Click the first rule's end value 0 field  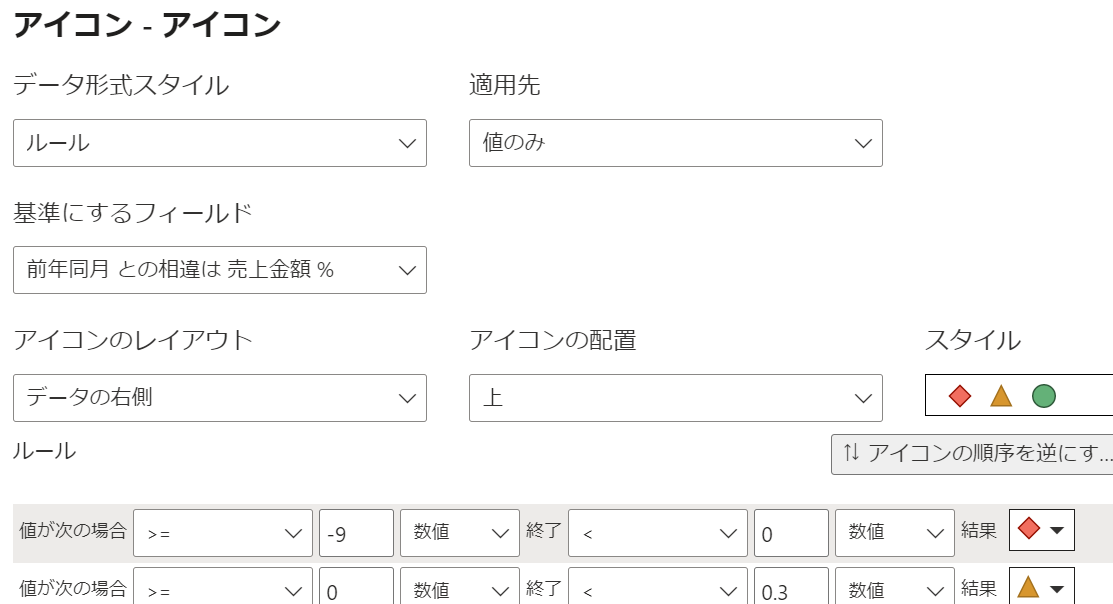pyautogui.click(x=791, y=533)
